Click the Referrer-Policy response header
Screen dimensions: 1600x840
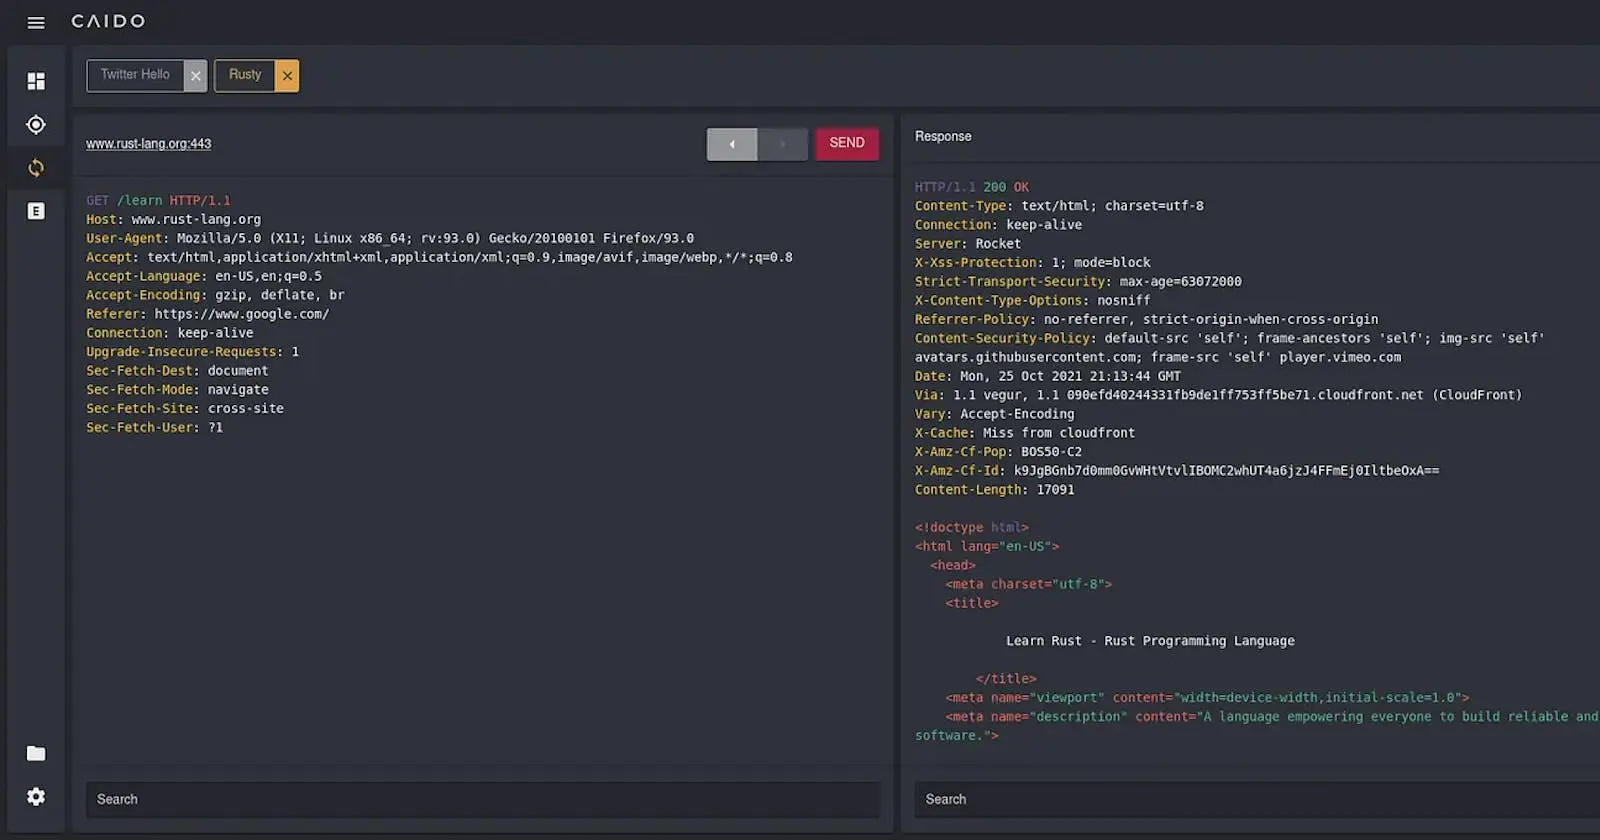coord(1147,321)
